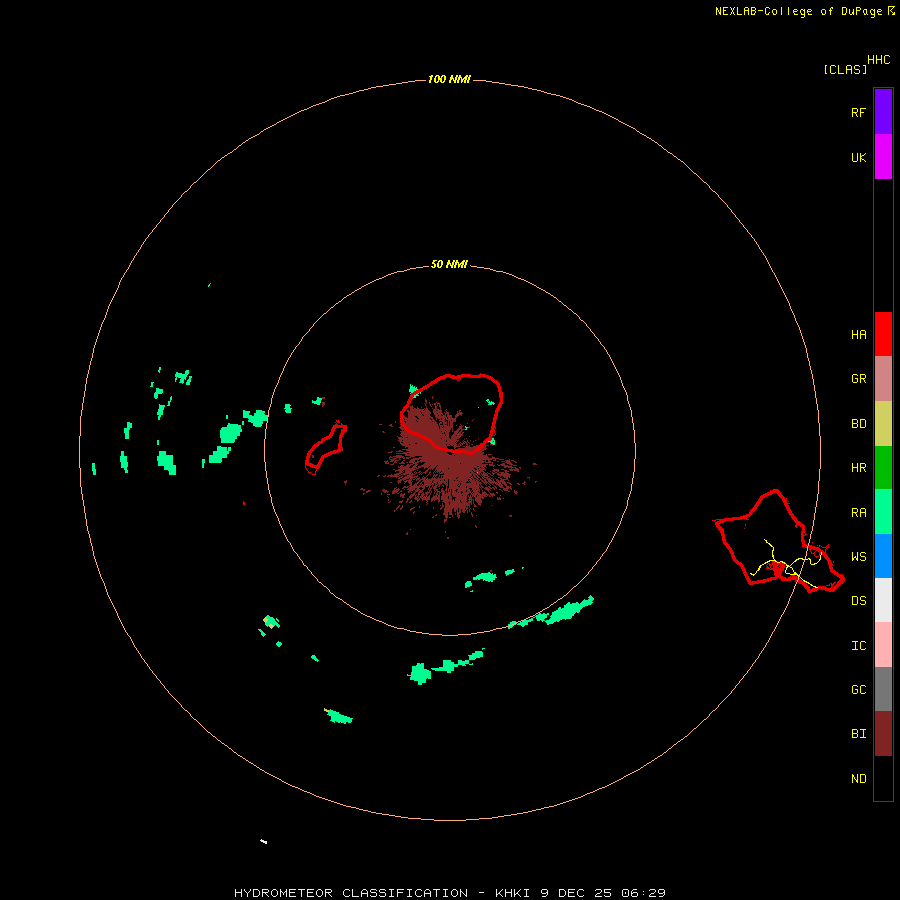Click the HA red legend swatch
This screenshot has height=900, width=900.
pyautogui.click(x=883, y=334)
